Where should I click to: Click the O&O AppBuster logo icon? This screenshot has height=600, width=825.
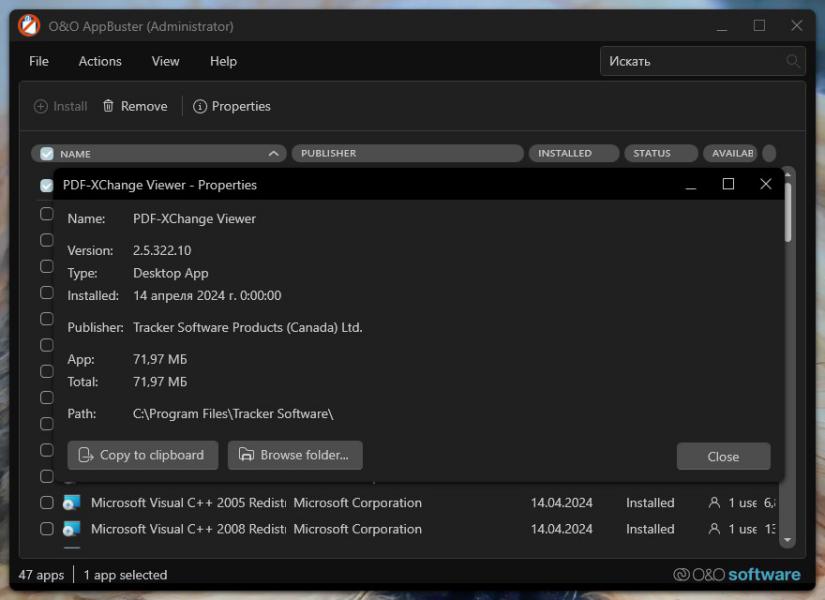pyautogui.click(x=29, y=26)
